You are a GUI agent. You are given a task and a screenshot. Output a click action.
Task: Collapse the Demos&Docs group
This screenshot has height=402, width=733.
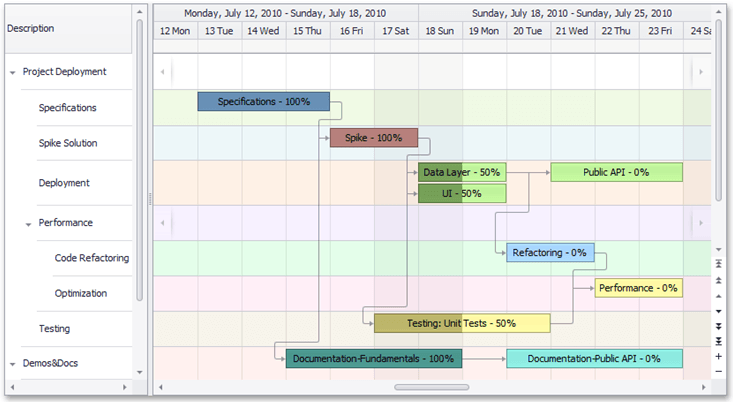point(13,364)
